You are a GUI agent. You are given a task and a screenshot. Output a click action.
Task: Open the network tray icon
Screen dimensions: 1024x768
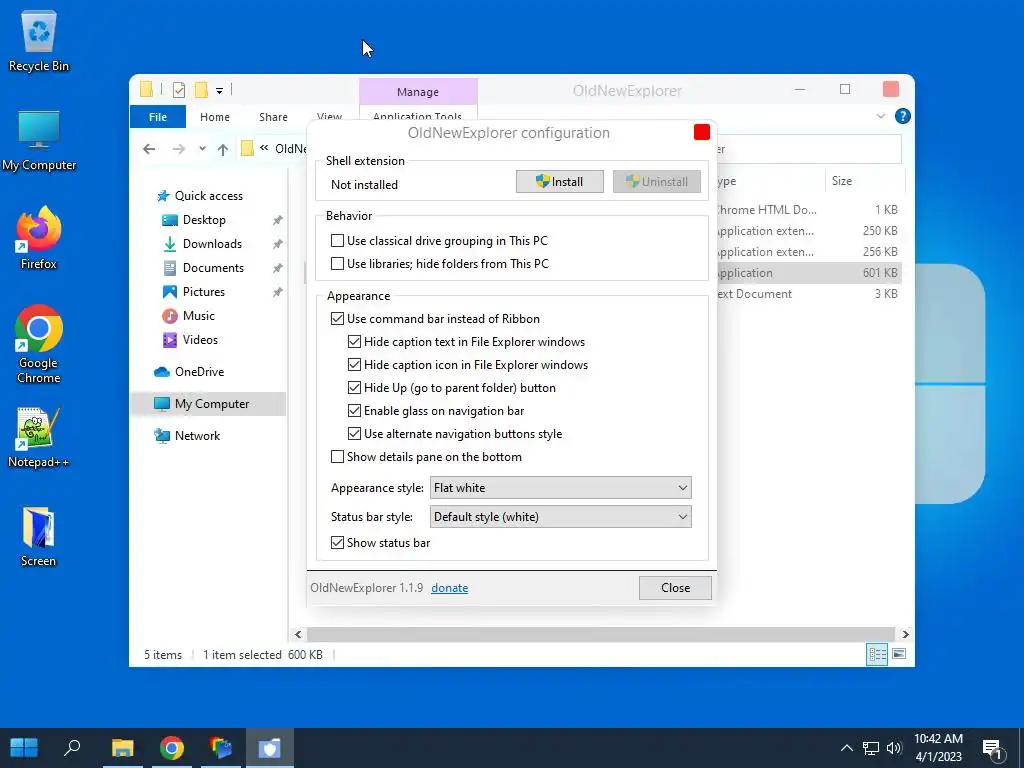click(871, 748)
